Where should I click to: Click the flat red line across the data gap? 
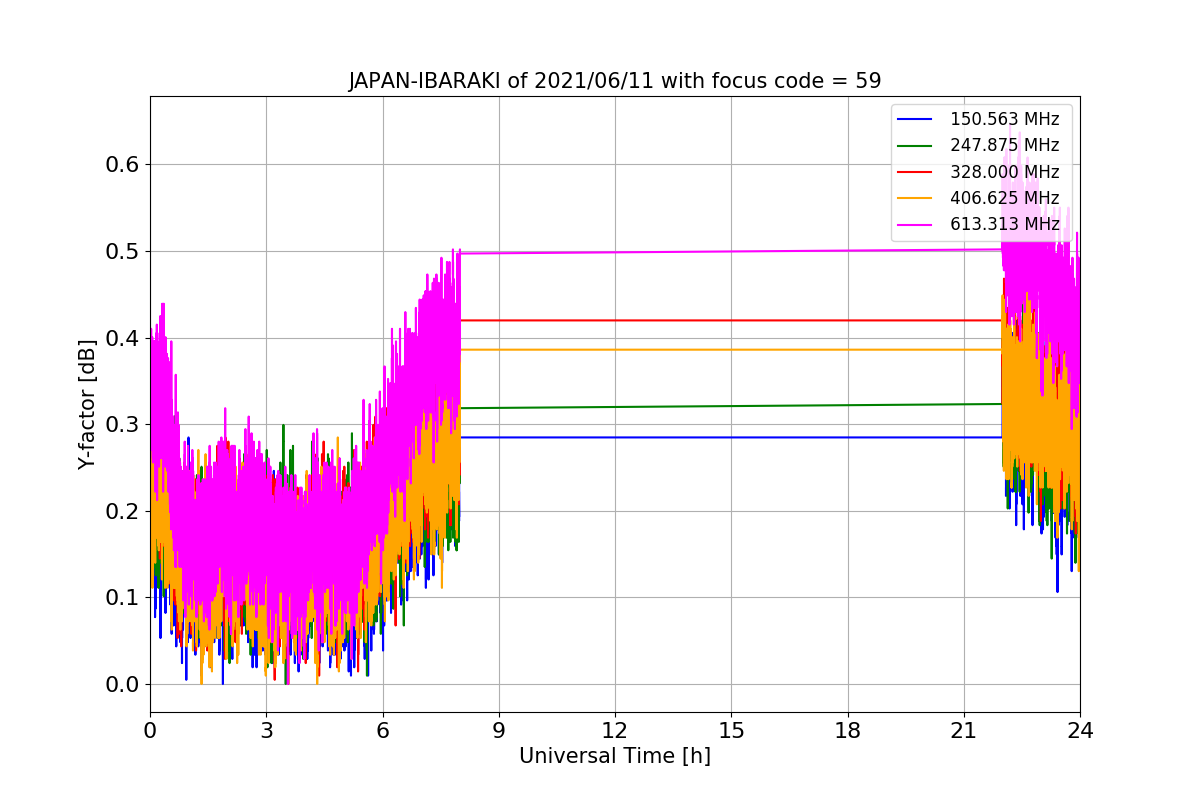pos(731,320)
